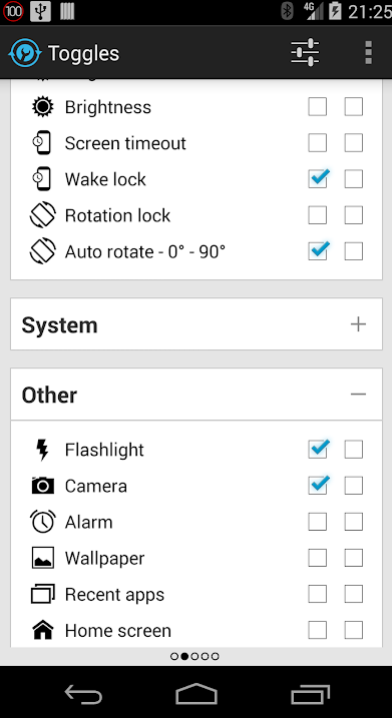
Task: Check the first Wallpaper checkbox
Action: (x=317, y=558)
